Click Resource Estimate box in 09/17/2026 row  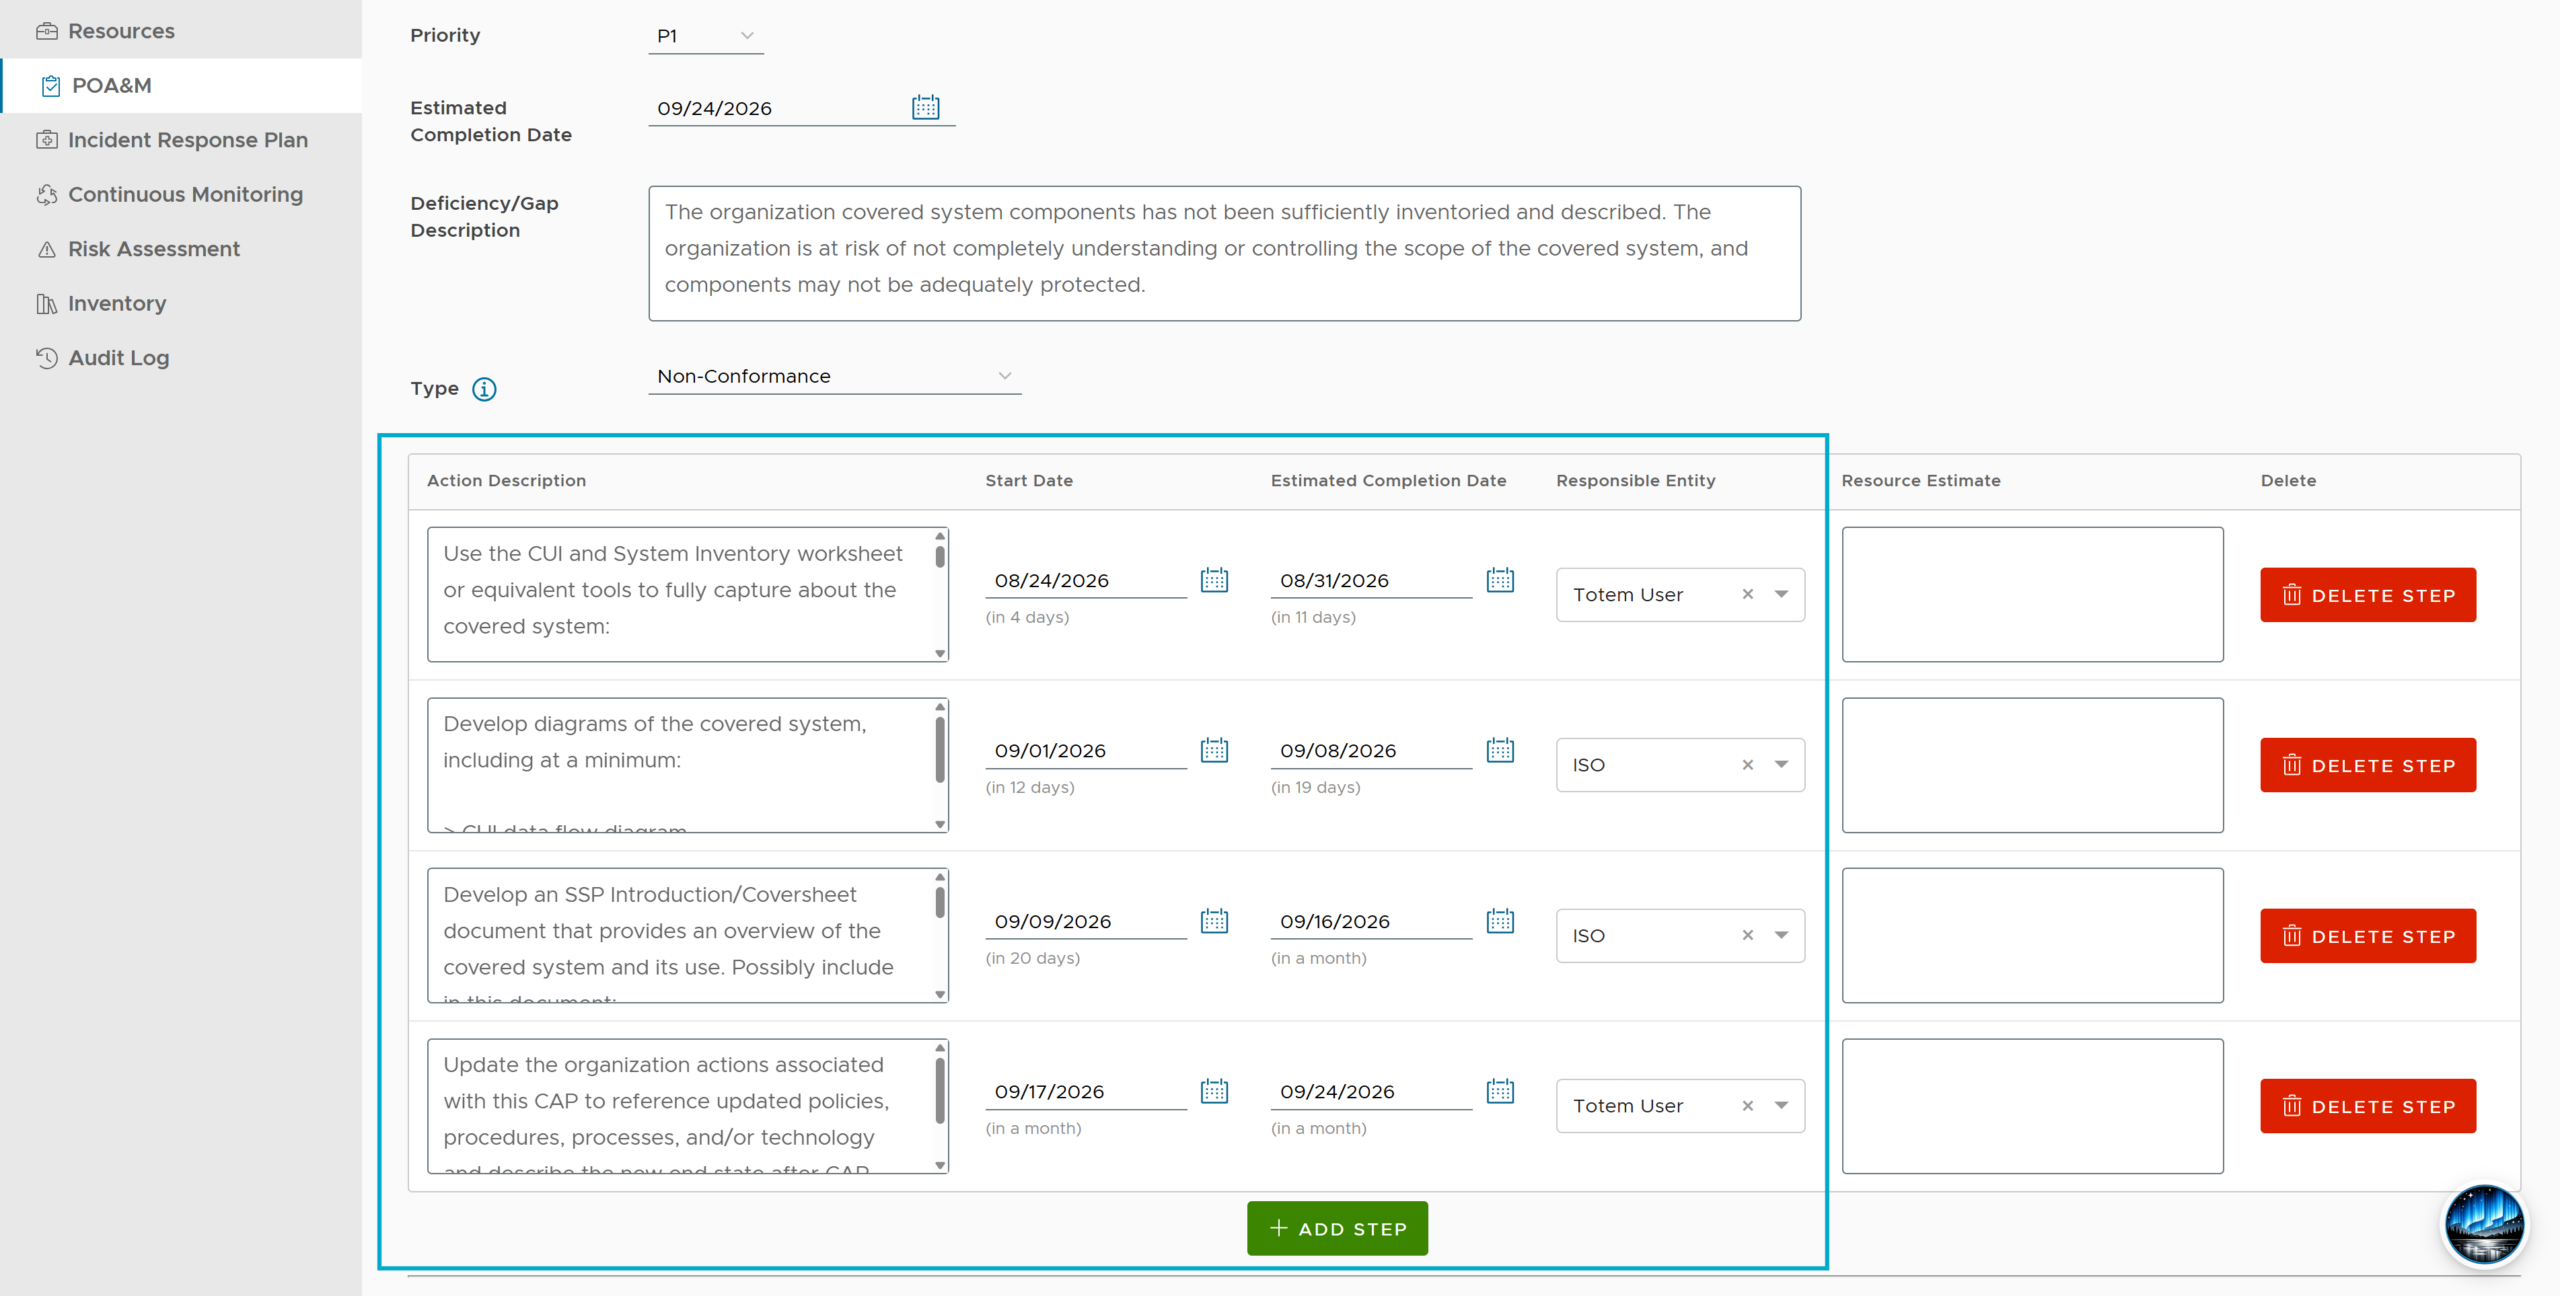[2032, 1106]
